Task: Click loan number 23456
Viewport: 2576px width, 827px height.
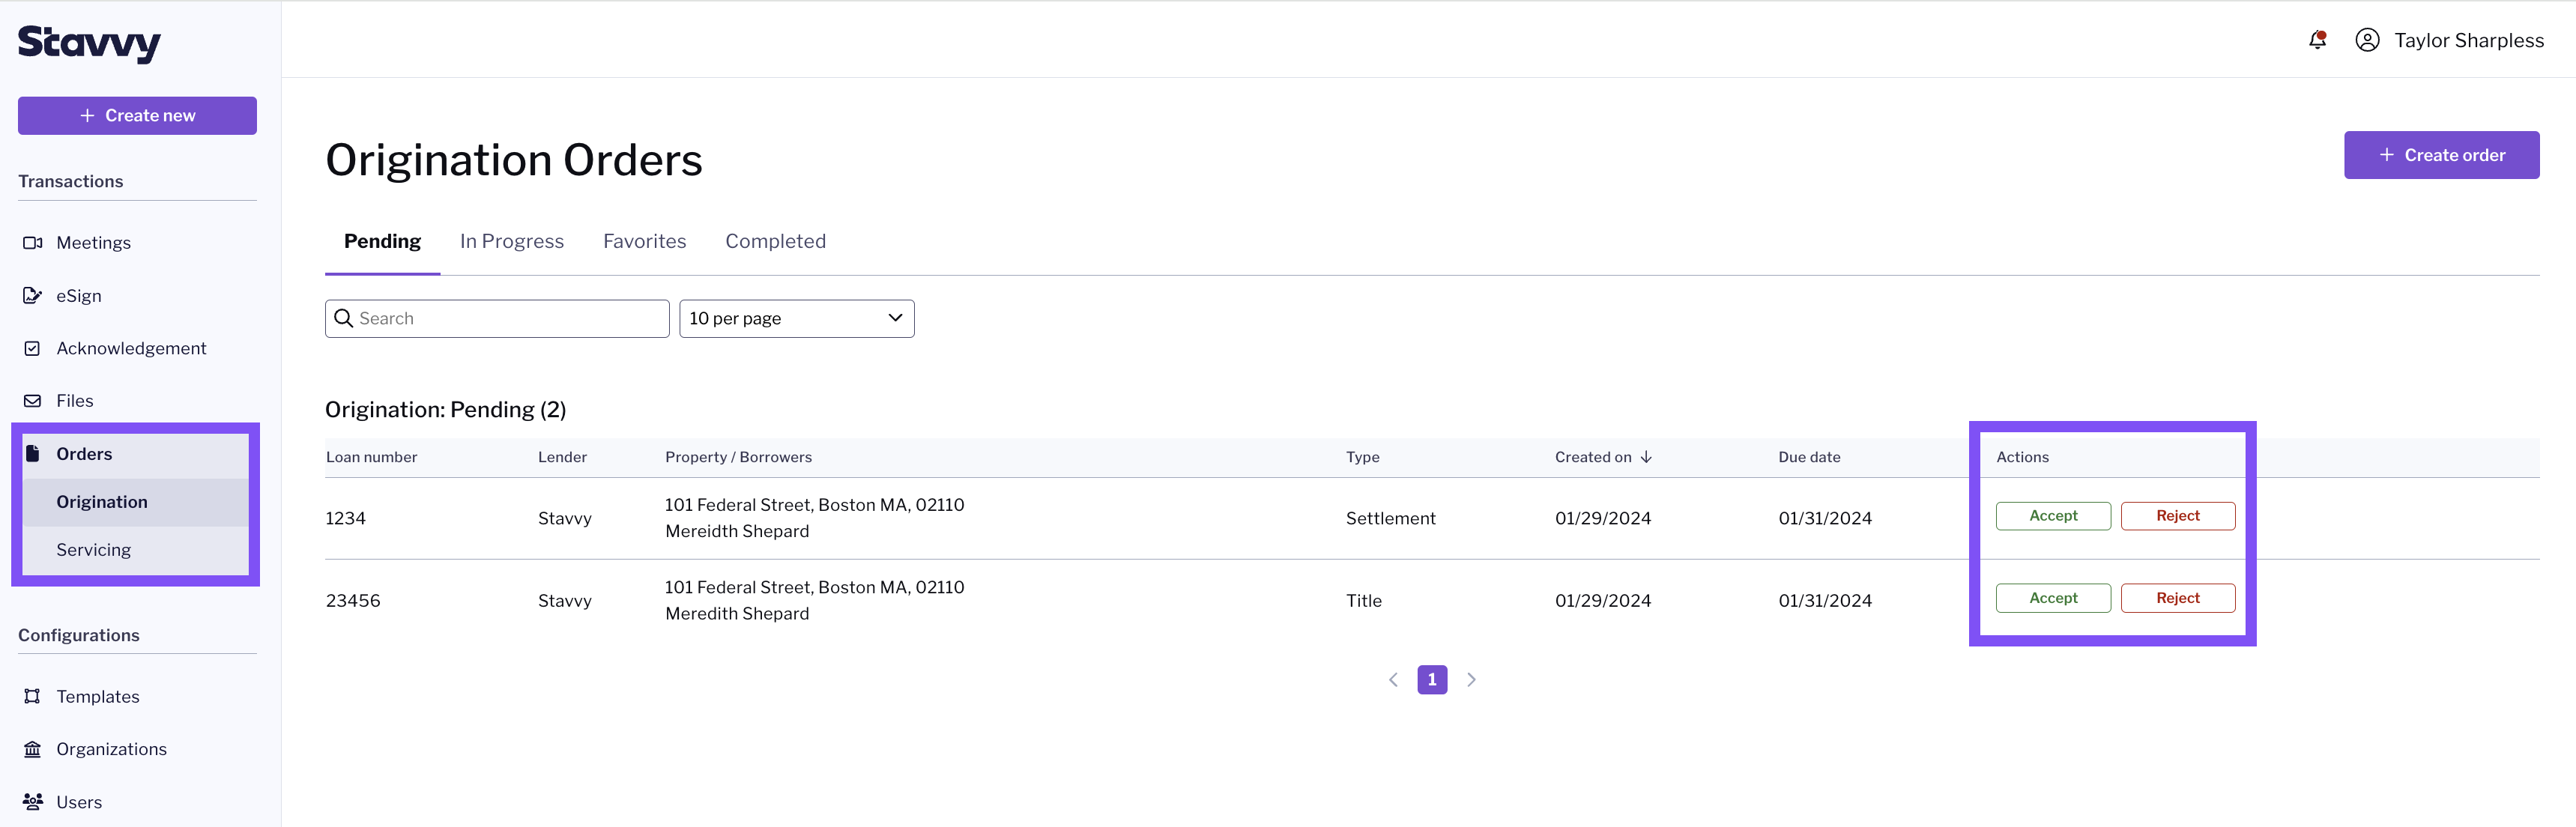Action: (x=353, y=601)
